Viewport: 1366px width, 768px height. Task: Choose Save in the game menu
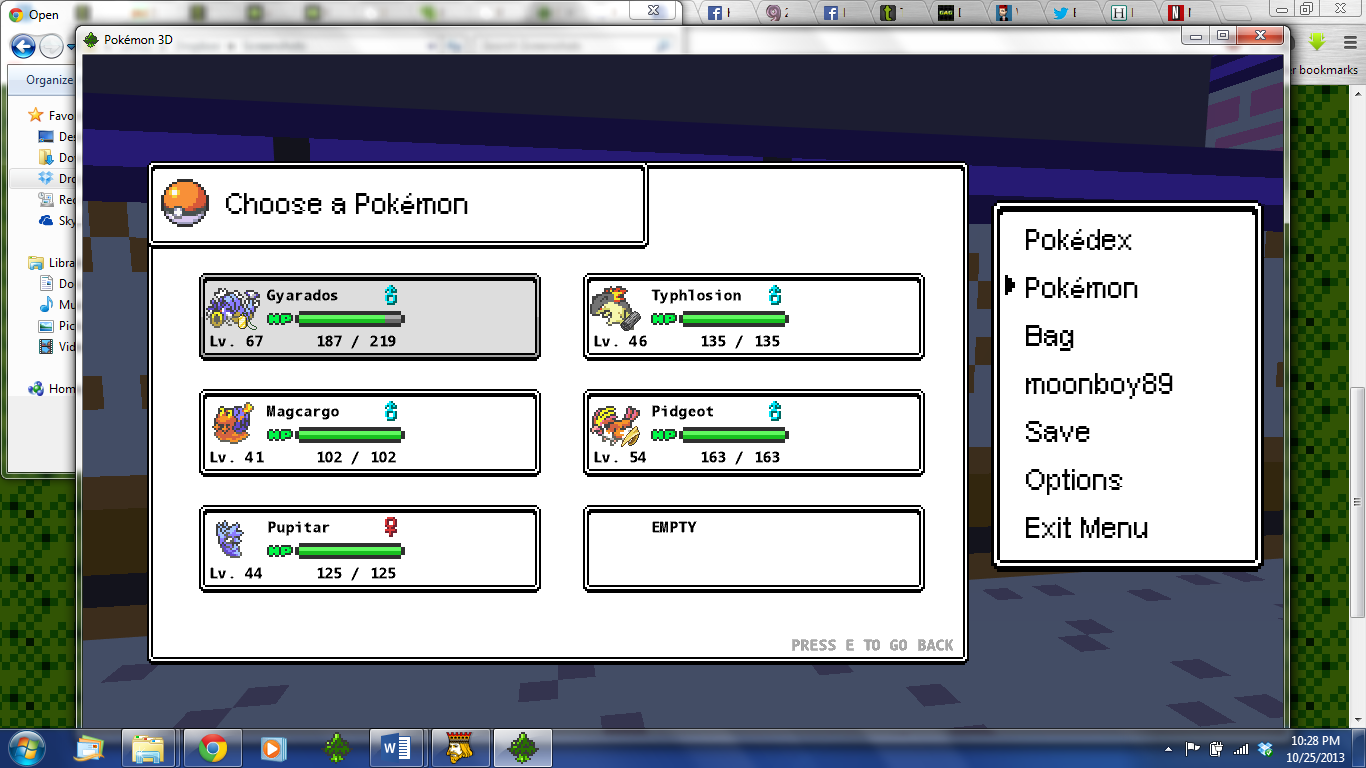pyautogui.click(x=1057, y=432)
